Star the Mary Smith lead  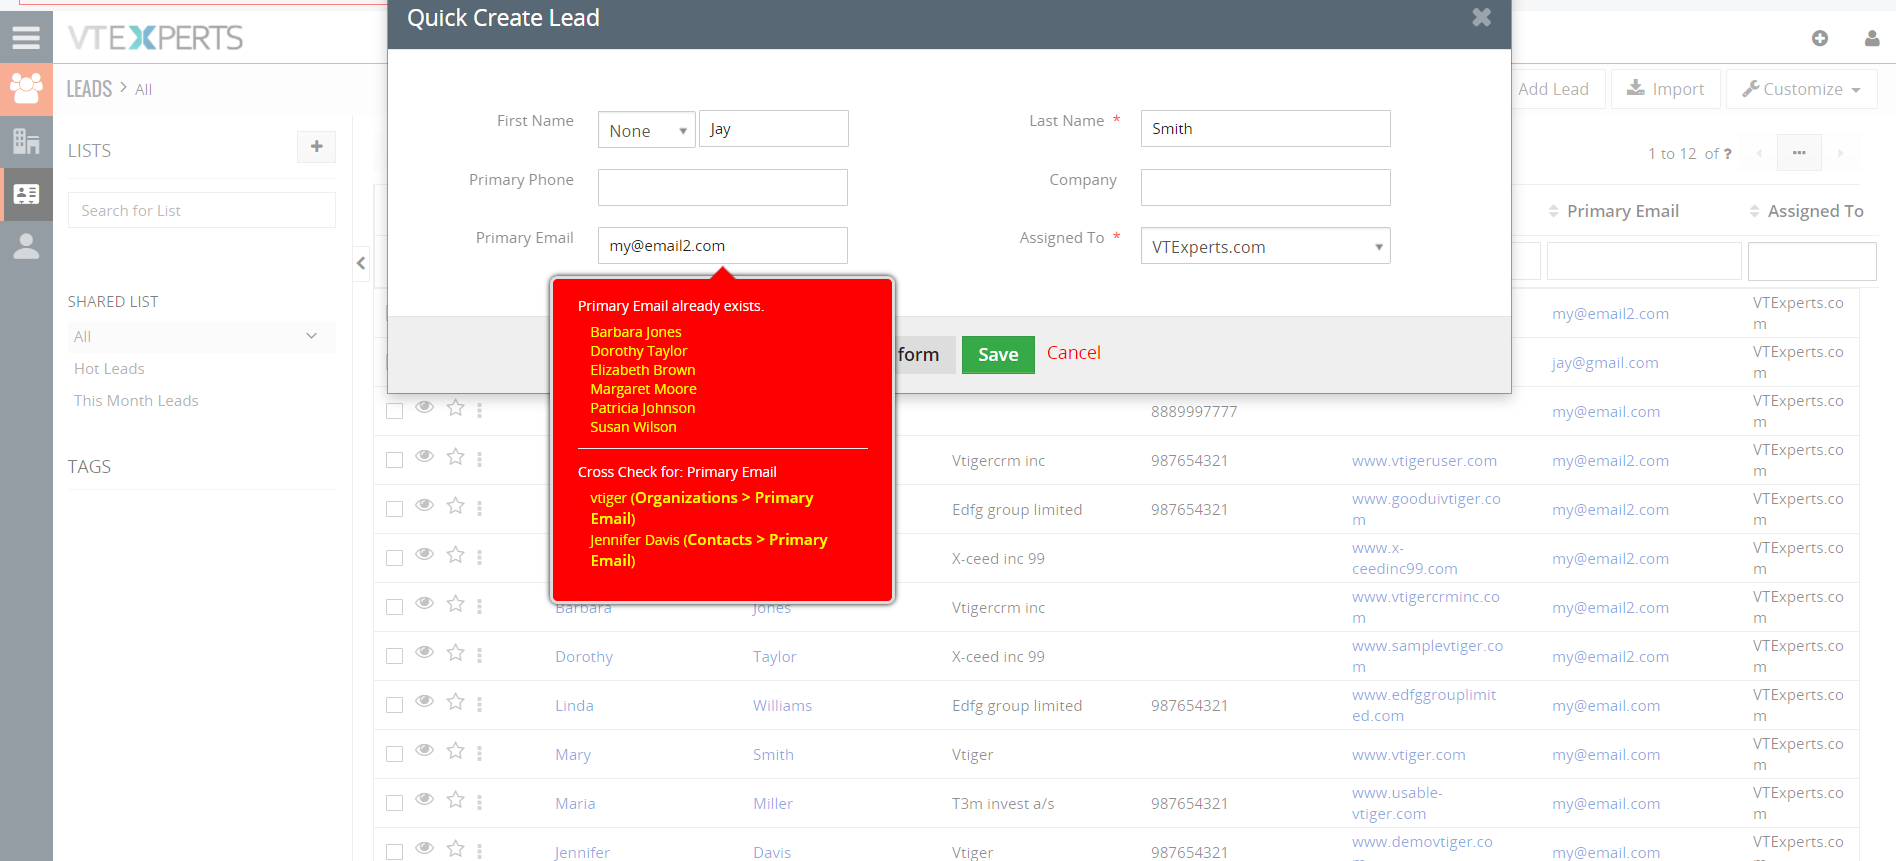pos(455,751)
